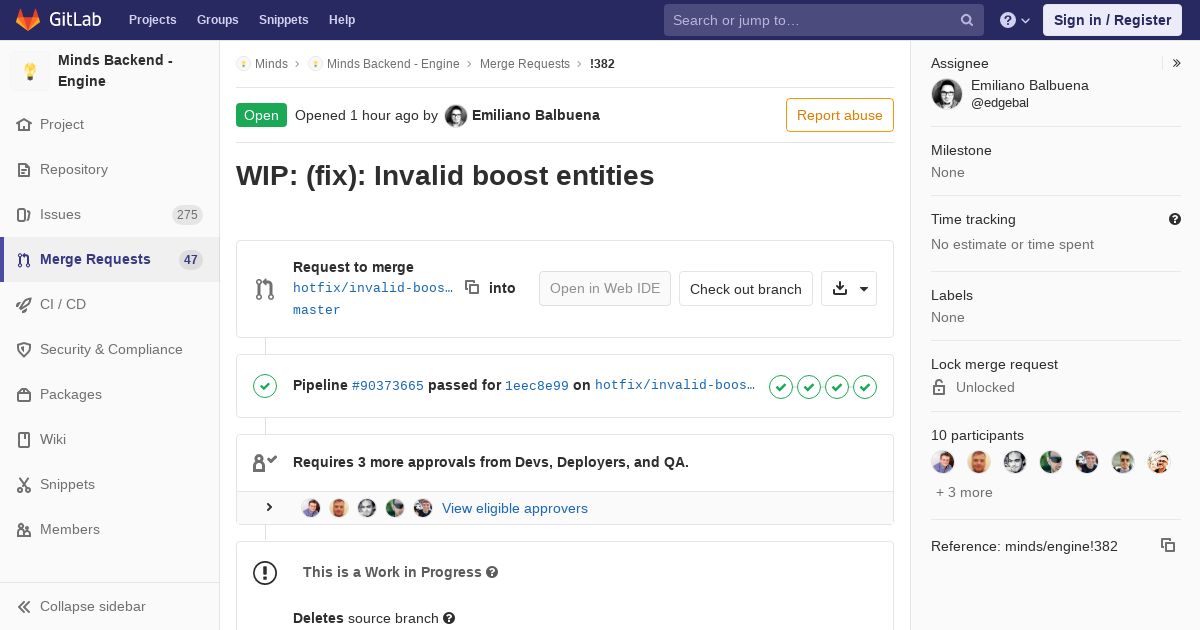Screen dimensions: 1200x630
Task: Click the first pipeline stage check icon
Action: pos(781,386)
